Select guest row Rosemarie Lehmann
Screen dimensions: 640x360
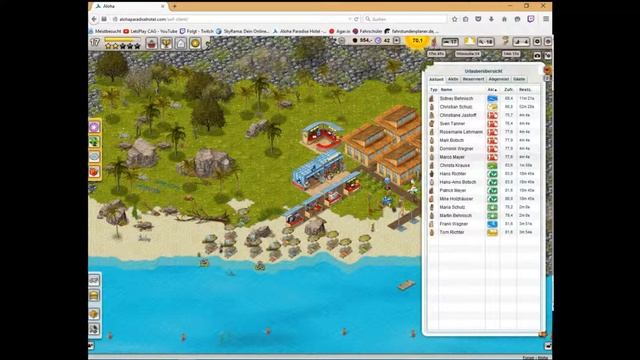click(485, 132)
